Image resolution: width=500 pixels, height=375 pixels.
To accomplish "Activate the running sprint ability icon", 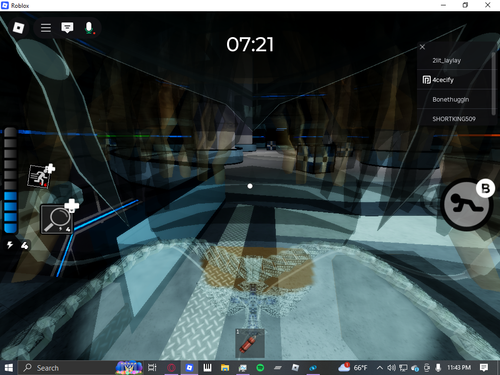I will [x=41, y=176].
